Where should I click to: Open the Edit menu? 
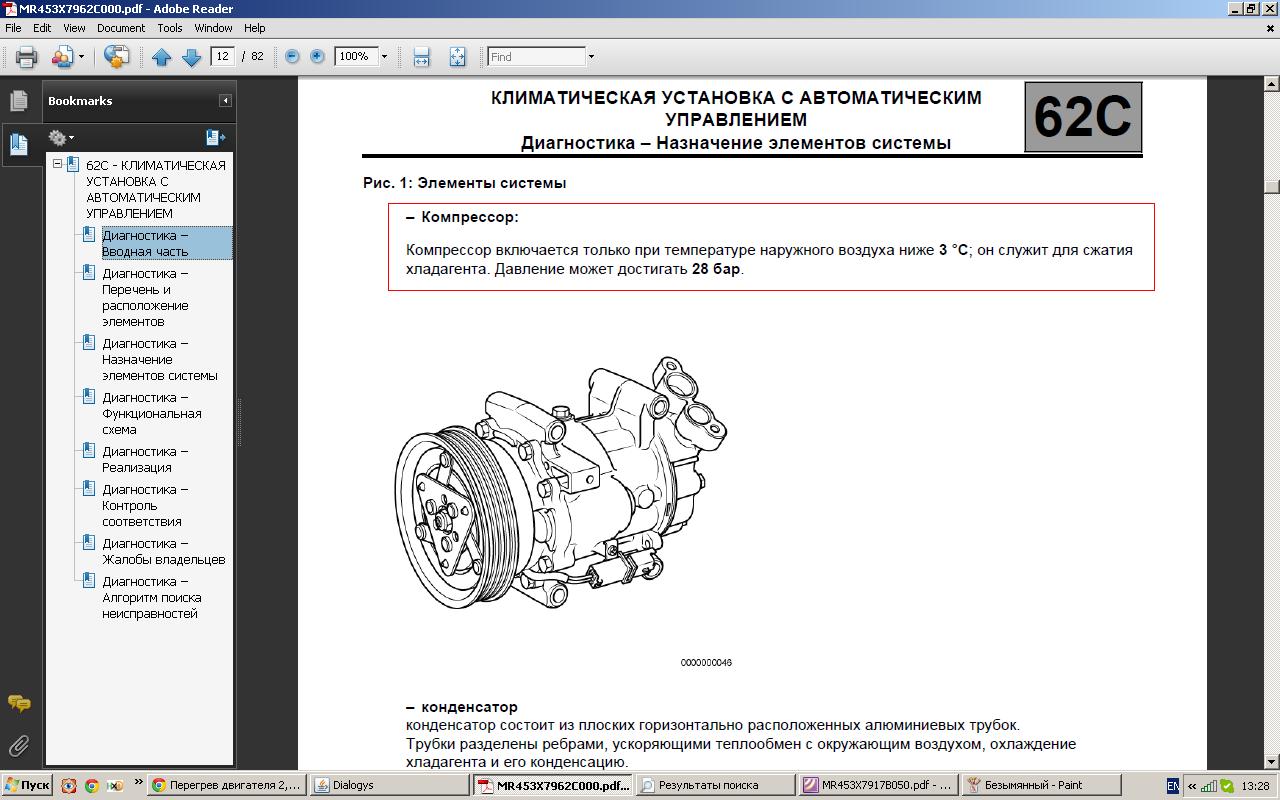point(42,28)
